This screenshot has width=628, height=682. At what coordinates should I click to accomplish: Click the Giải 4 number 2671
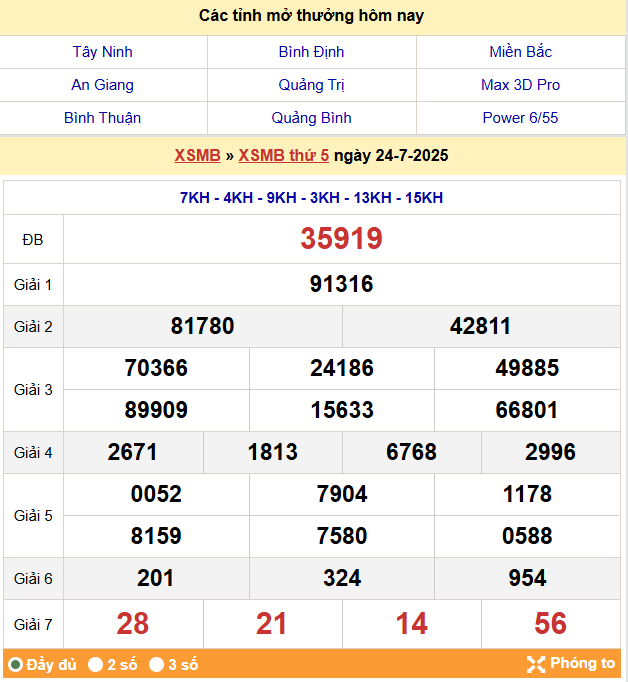point(132,452)
